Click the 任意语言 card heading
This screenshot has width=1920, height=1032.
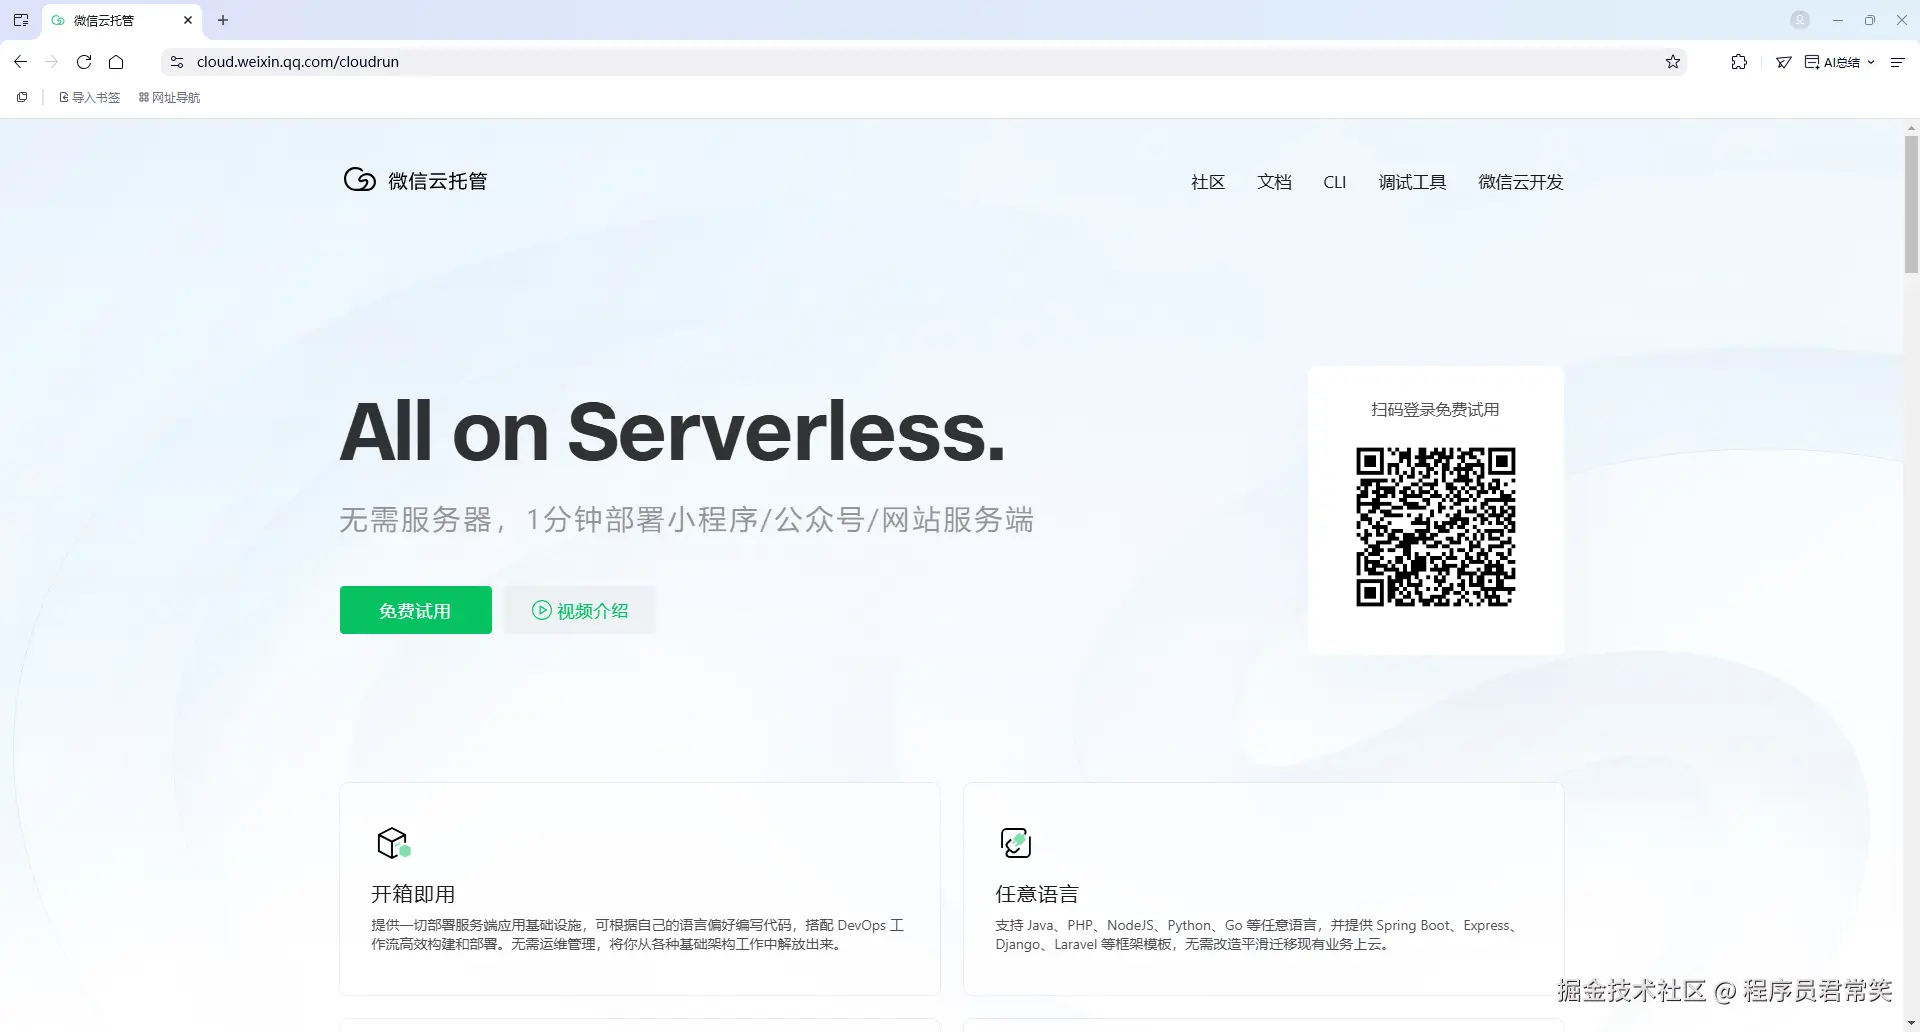pos(1037,894)
